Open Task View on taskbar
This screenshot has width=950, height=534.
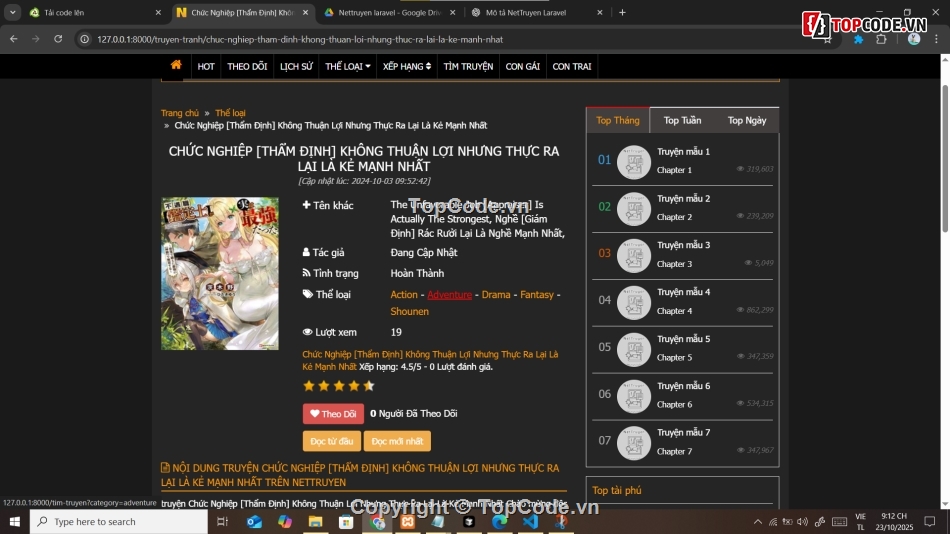(222, 522)
